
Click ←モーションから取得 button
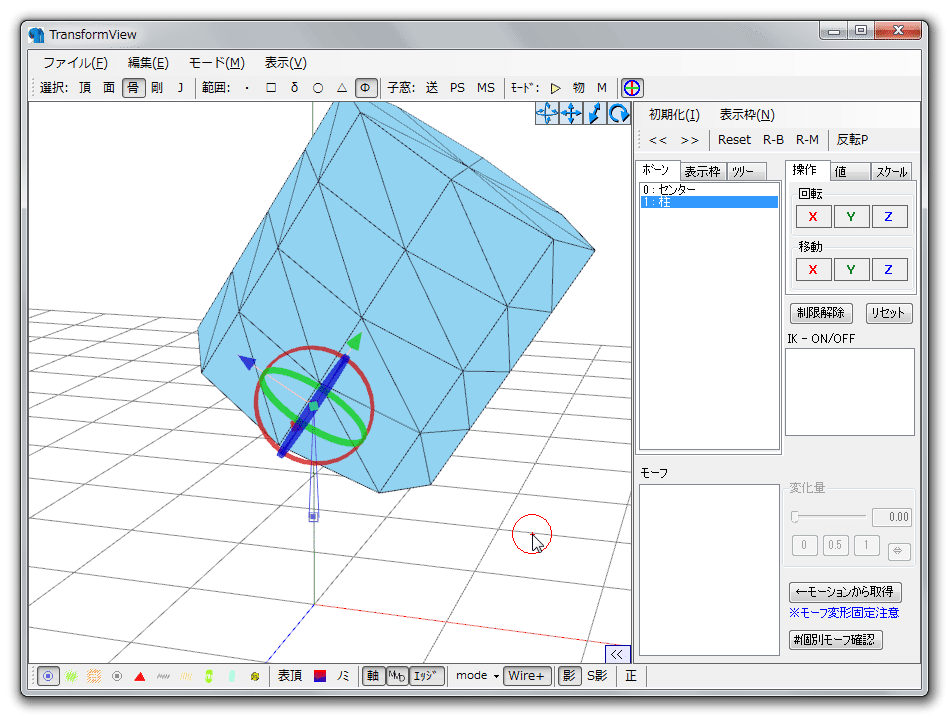[x=845, y=592]
